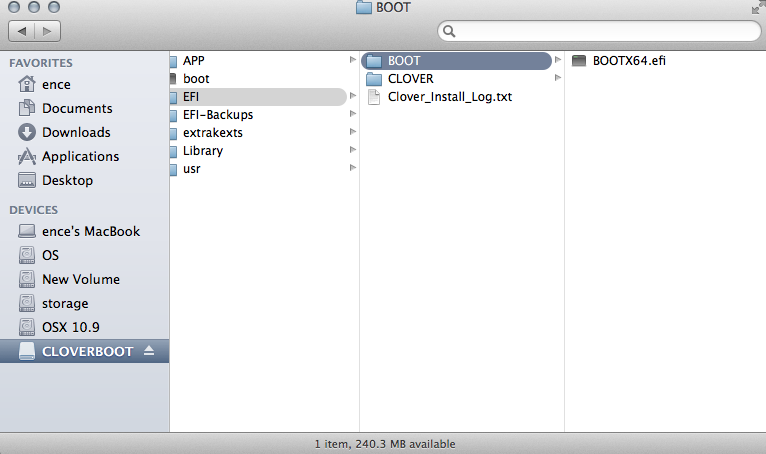Select the OS drive icon
The image size is (766, 454).
[27, 255]
